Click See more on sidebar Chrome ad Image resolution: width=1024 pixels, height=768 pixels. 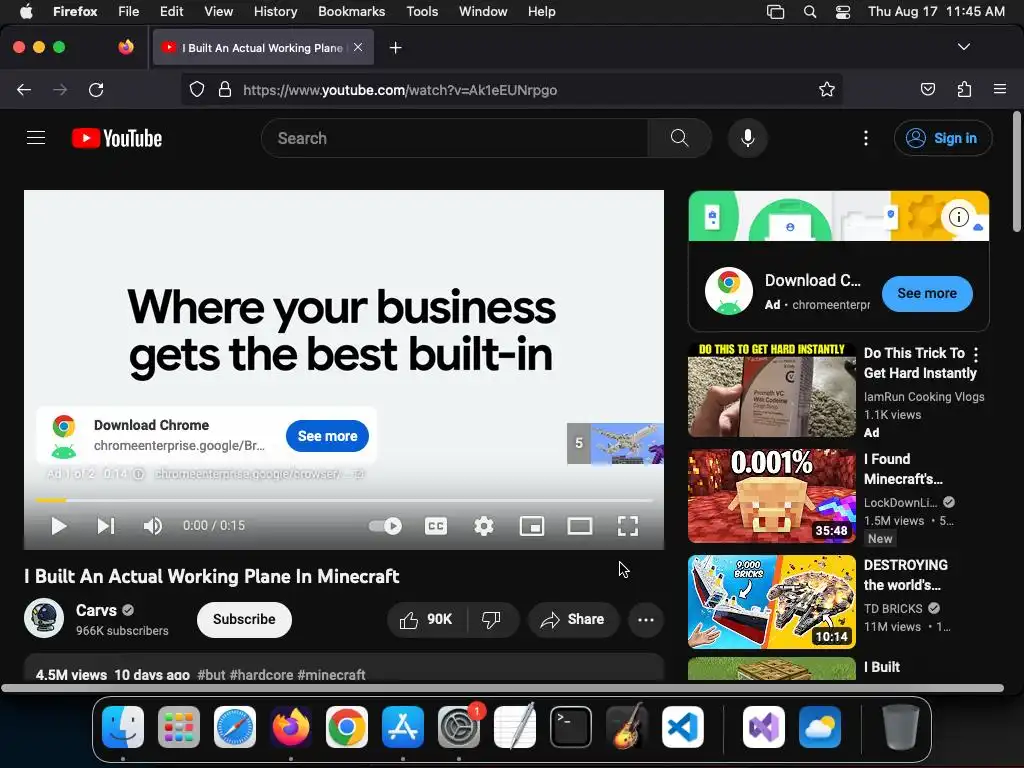coord(927,293)
